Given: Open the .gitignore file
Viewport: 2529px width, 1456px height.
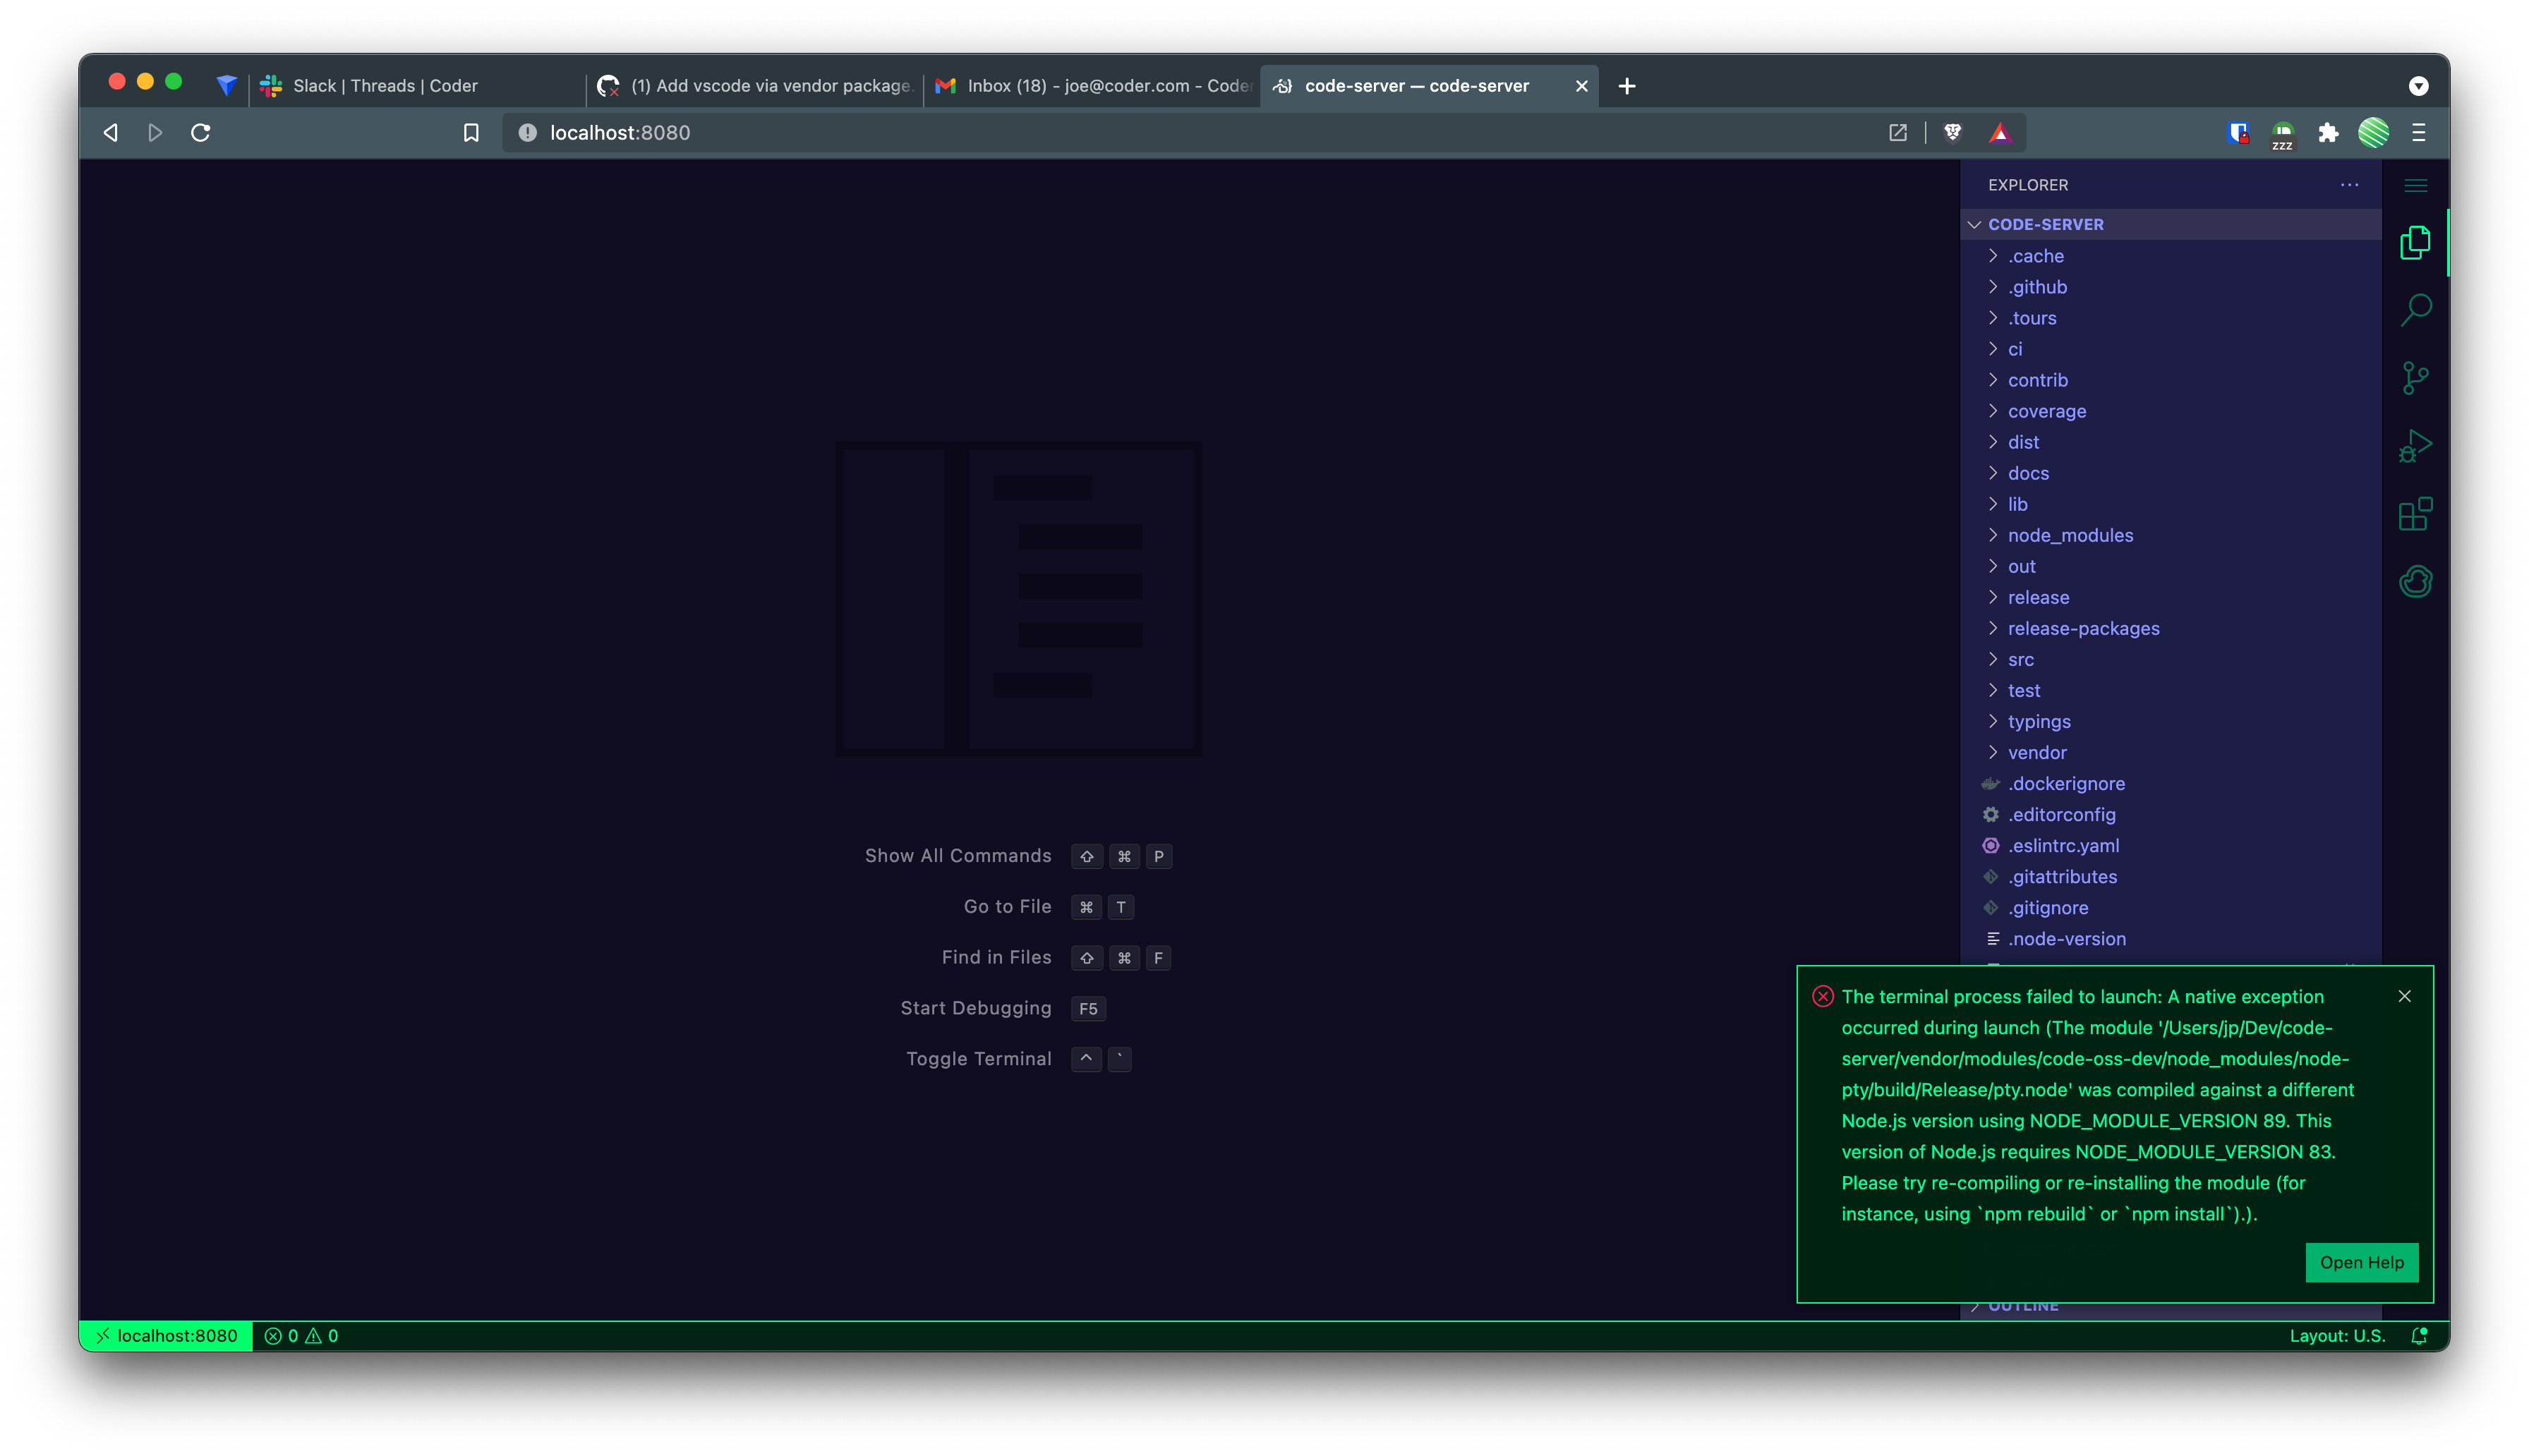Looking at the screenshot, I should click(x=2170, y=907).
